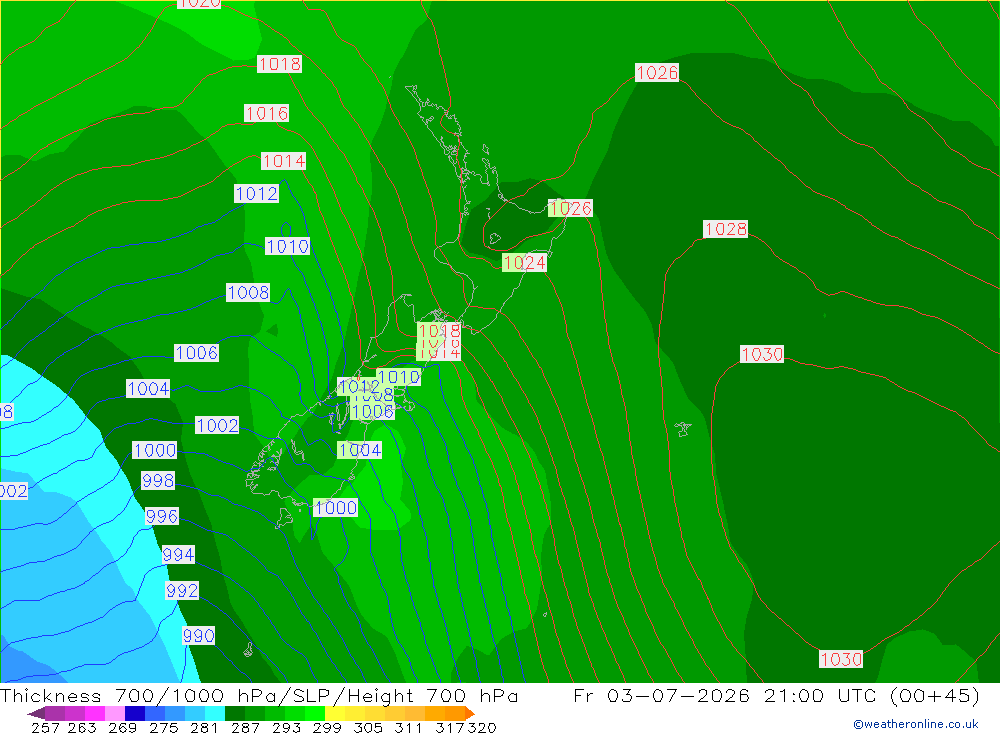This screenshot has width=1000, height=733.
Task: Click the 1010 label with light green background
Action: coord(399,377)
